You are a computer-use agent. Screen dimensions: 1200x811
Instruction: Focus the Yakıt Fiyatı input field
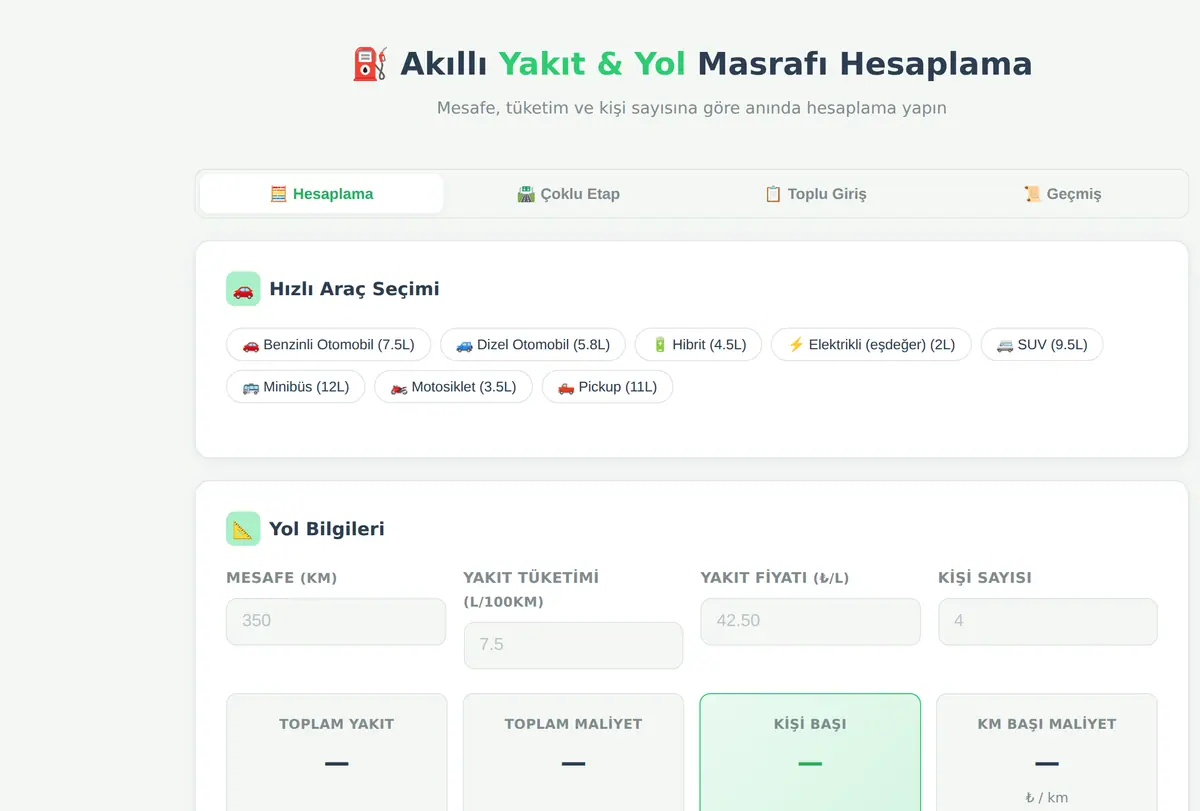(x=810, y=621)
